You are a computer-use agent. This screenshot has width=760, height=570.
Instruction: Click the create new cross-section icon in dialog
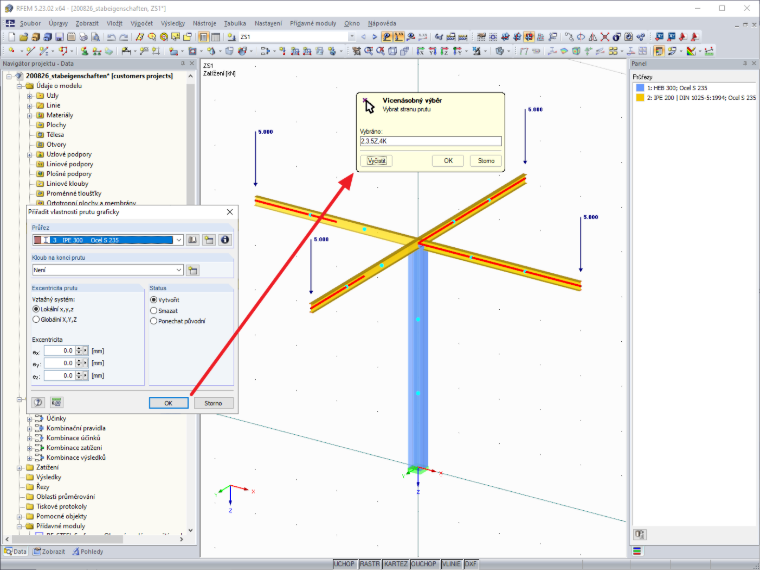(x=209, y=240)
